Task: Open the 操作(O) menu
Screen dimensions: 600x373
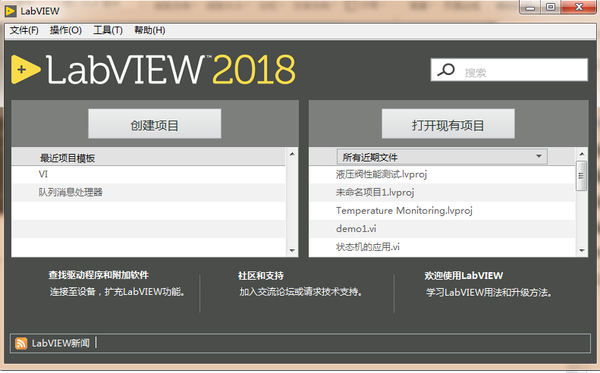Action: 66,30
